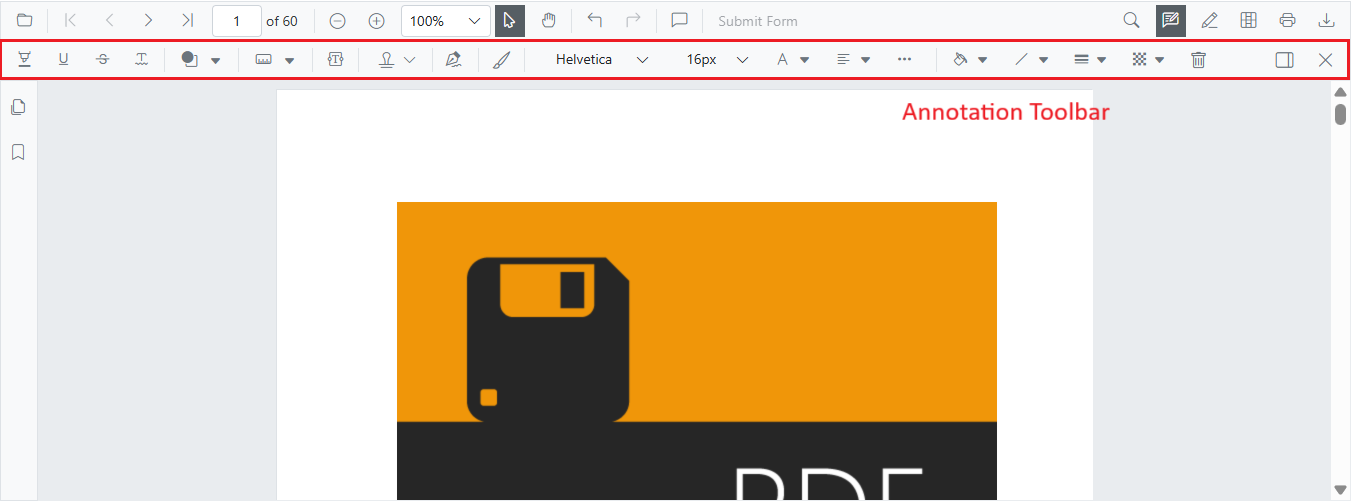Select the strikethrough annotation tool
This screenshot has height=502, width=1351.
coord(102,60)
